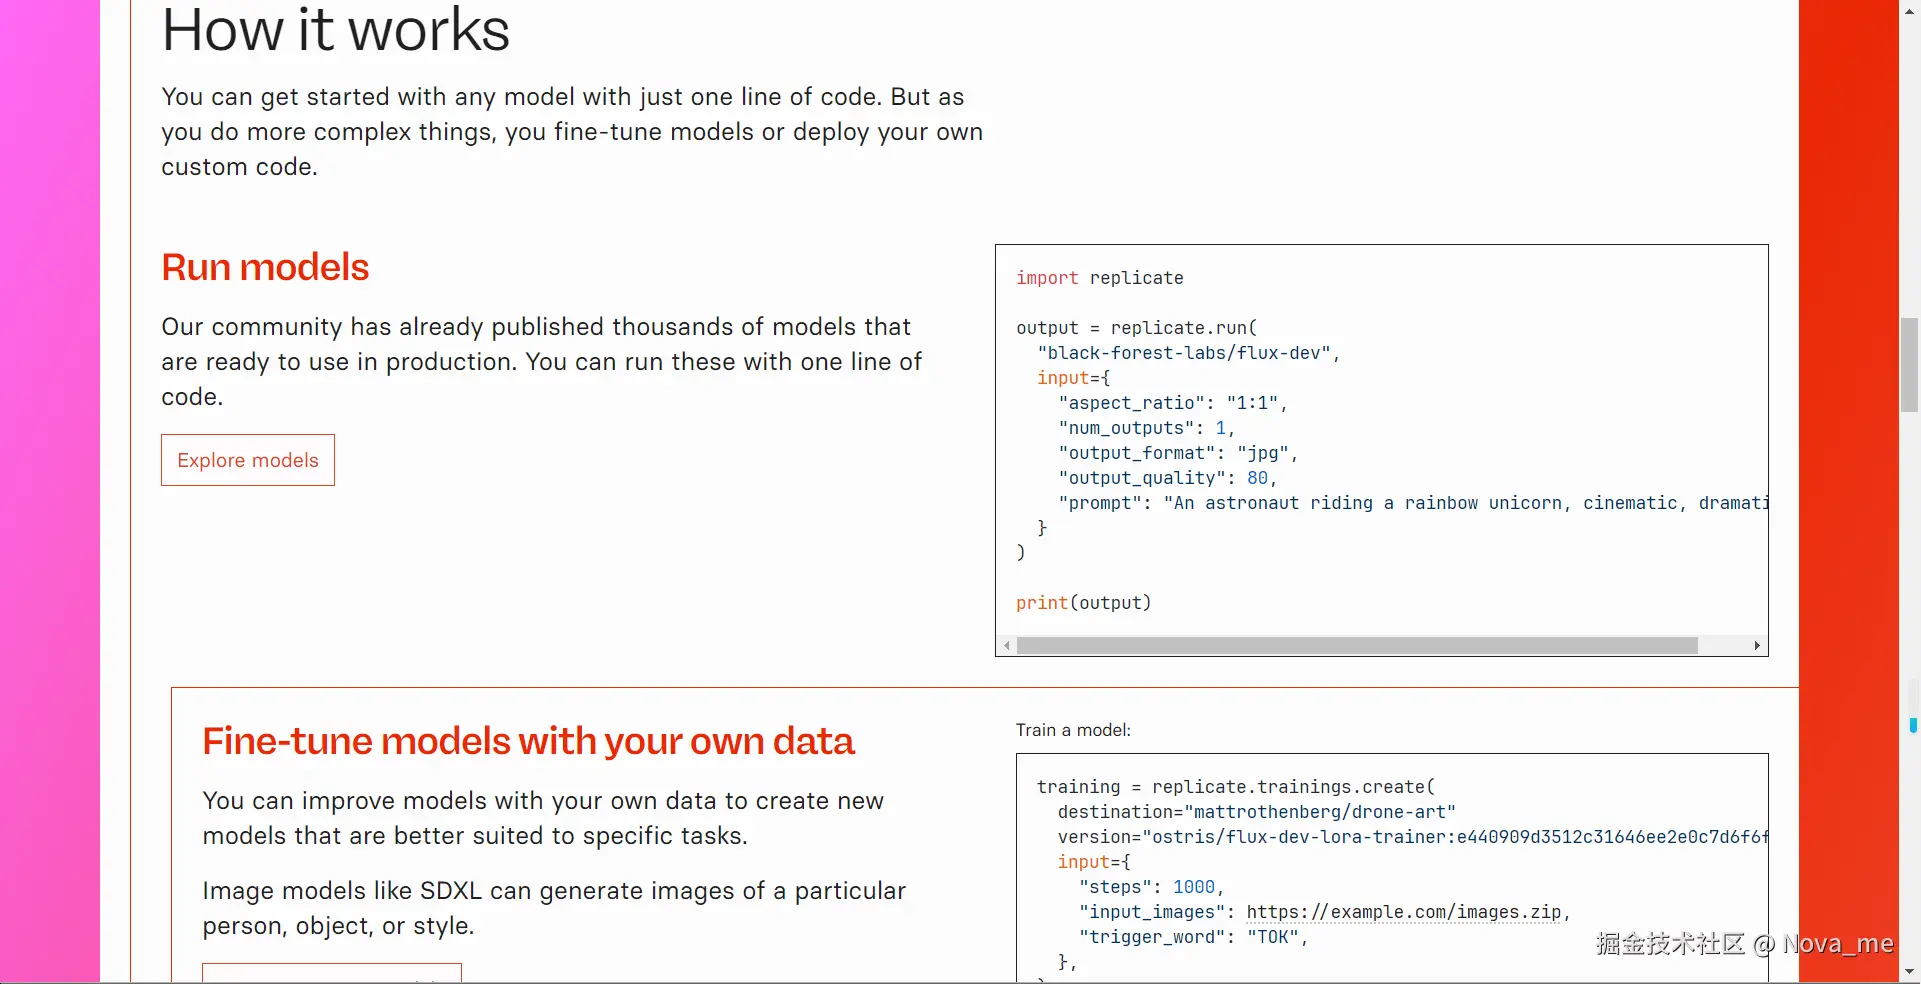Click the print(output) line in code
Screen dimensions: 1921x984
click(x=1083, y=603)
